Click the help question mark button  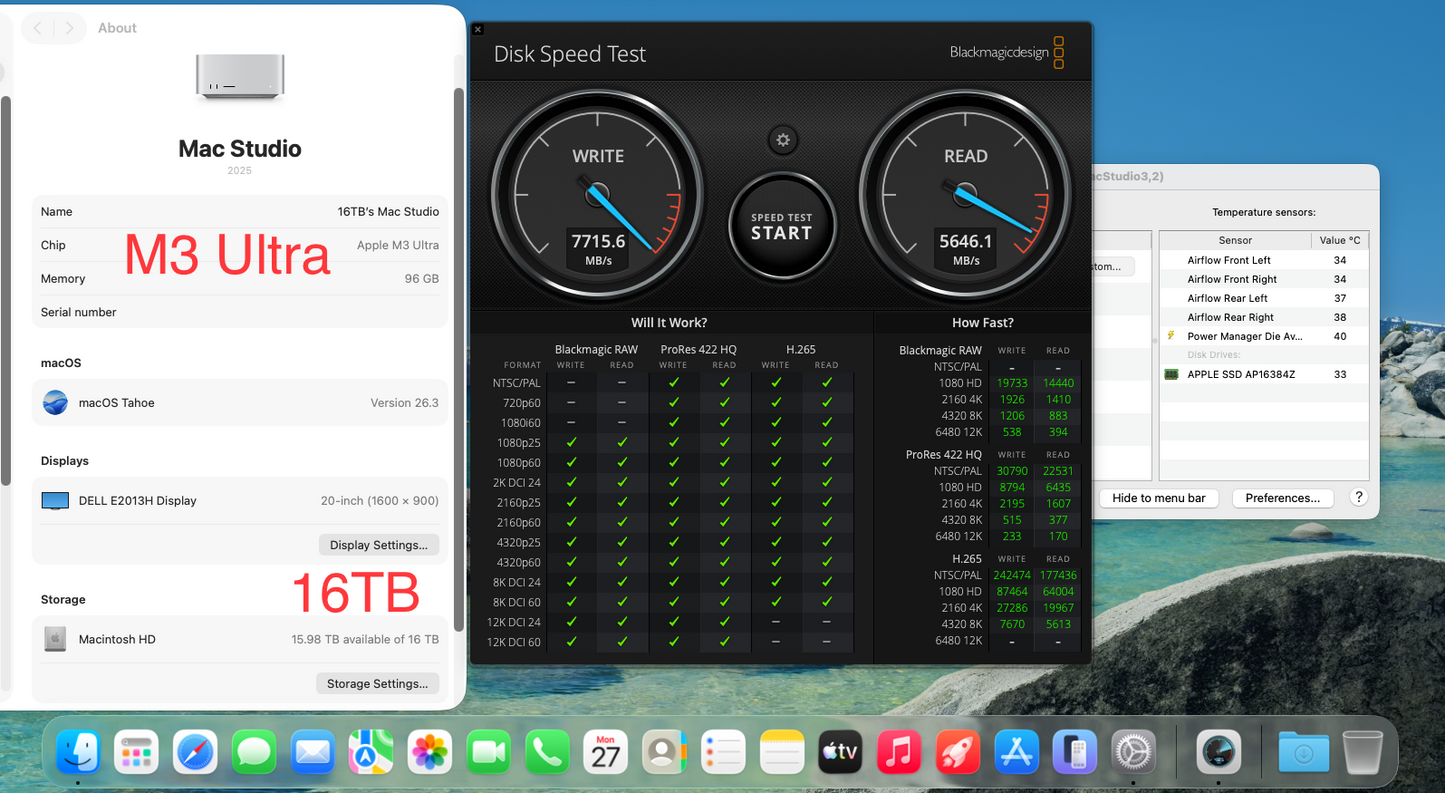(1358, 497)
